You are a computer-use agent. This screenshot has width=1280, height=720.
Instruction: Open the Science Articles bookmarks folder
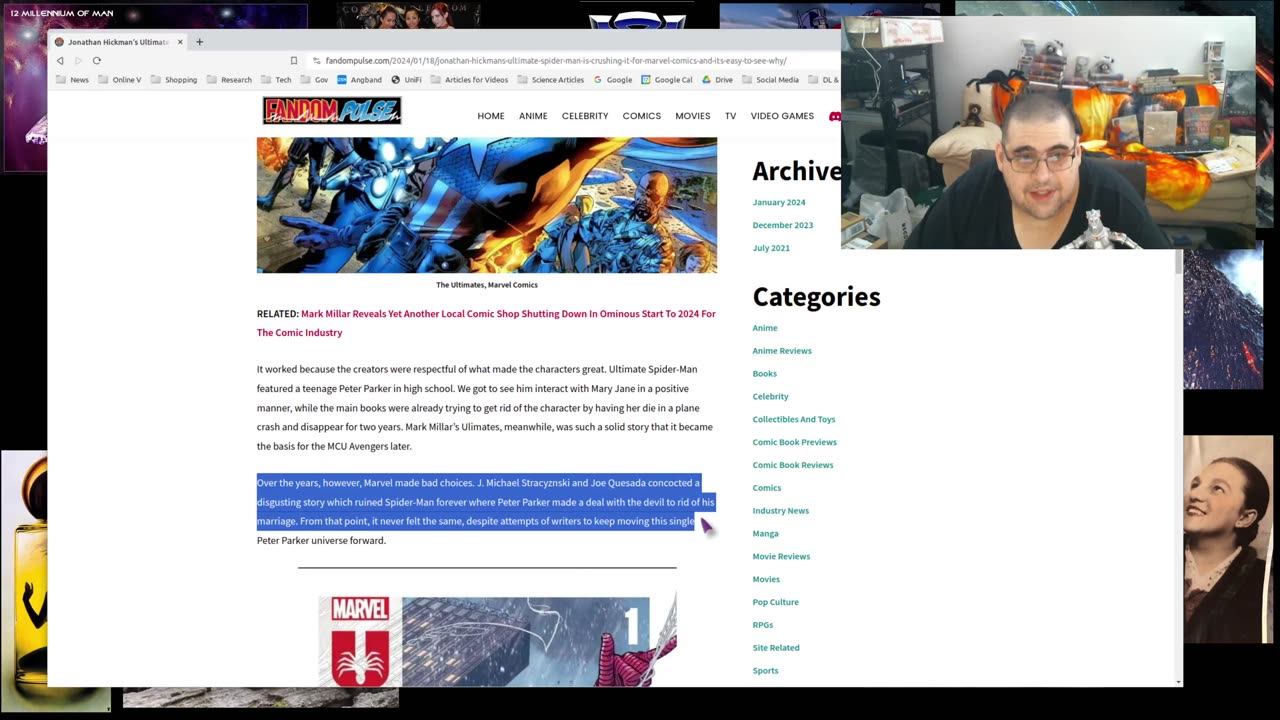click(550, 80)
